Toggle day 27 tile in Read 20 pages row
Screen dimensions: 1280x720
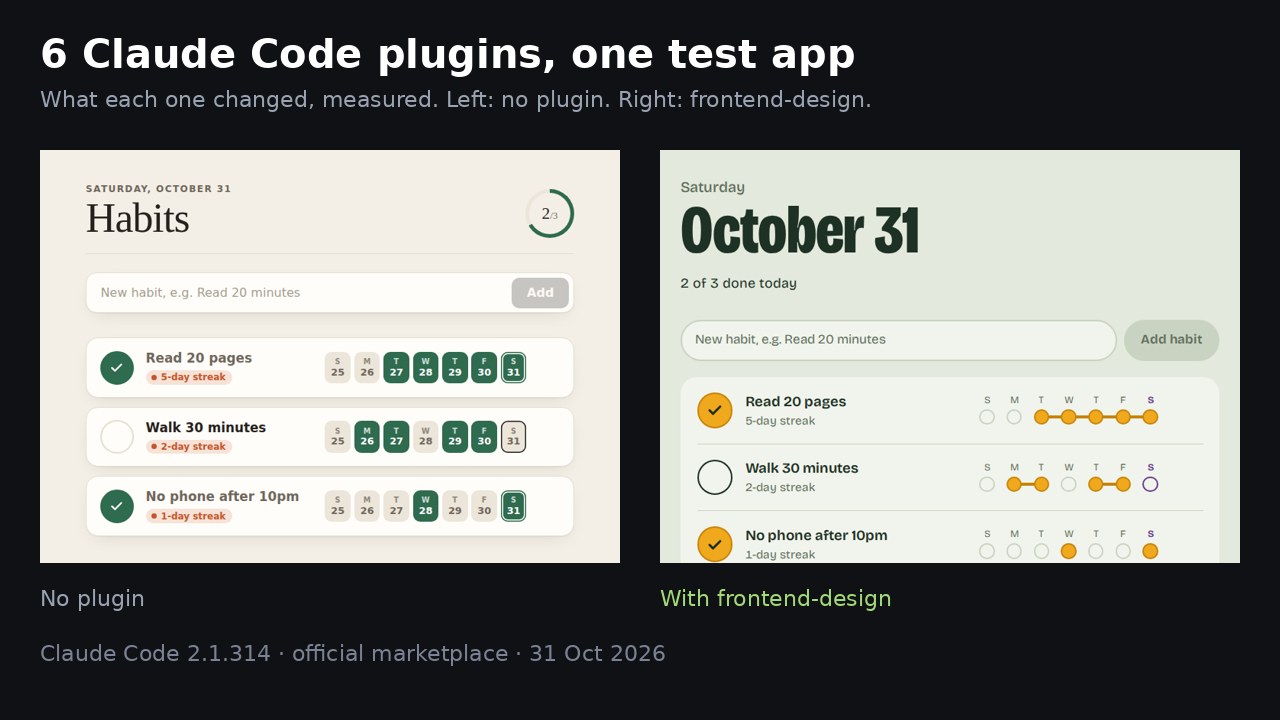(x=396, y=368)
